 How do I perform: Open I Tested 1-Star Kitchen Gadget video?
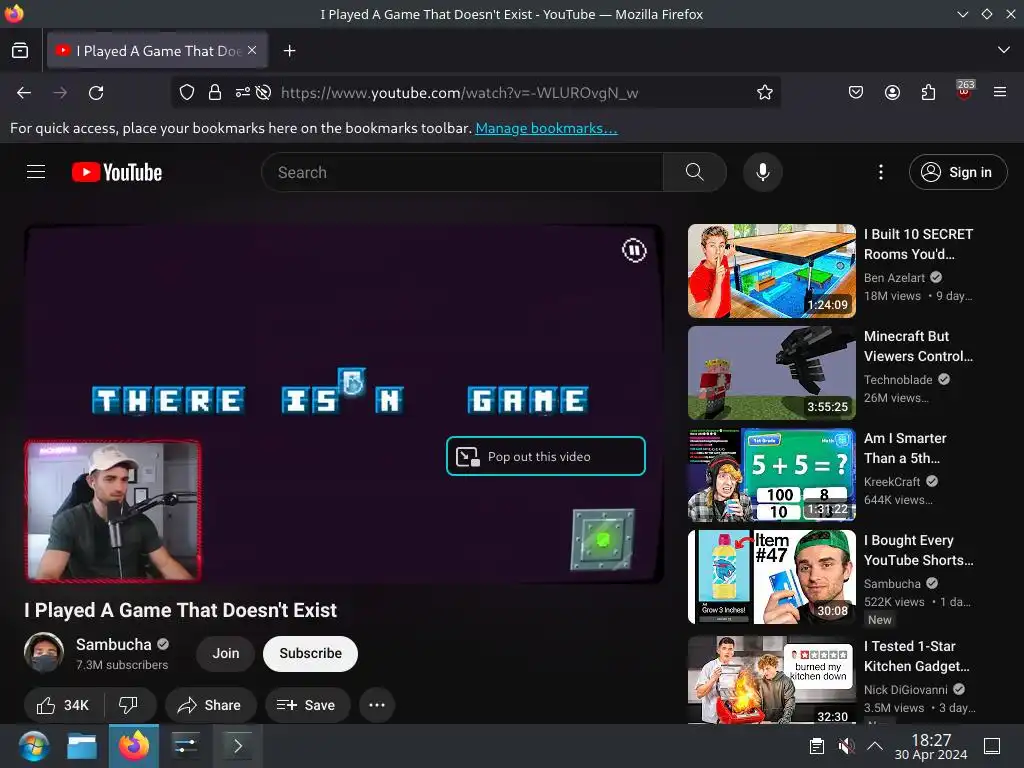coord(771,680)
